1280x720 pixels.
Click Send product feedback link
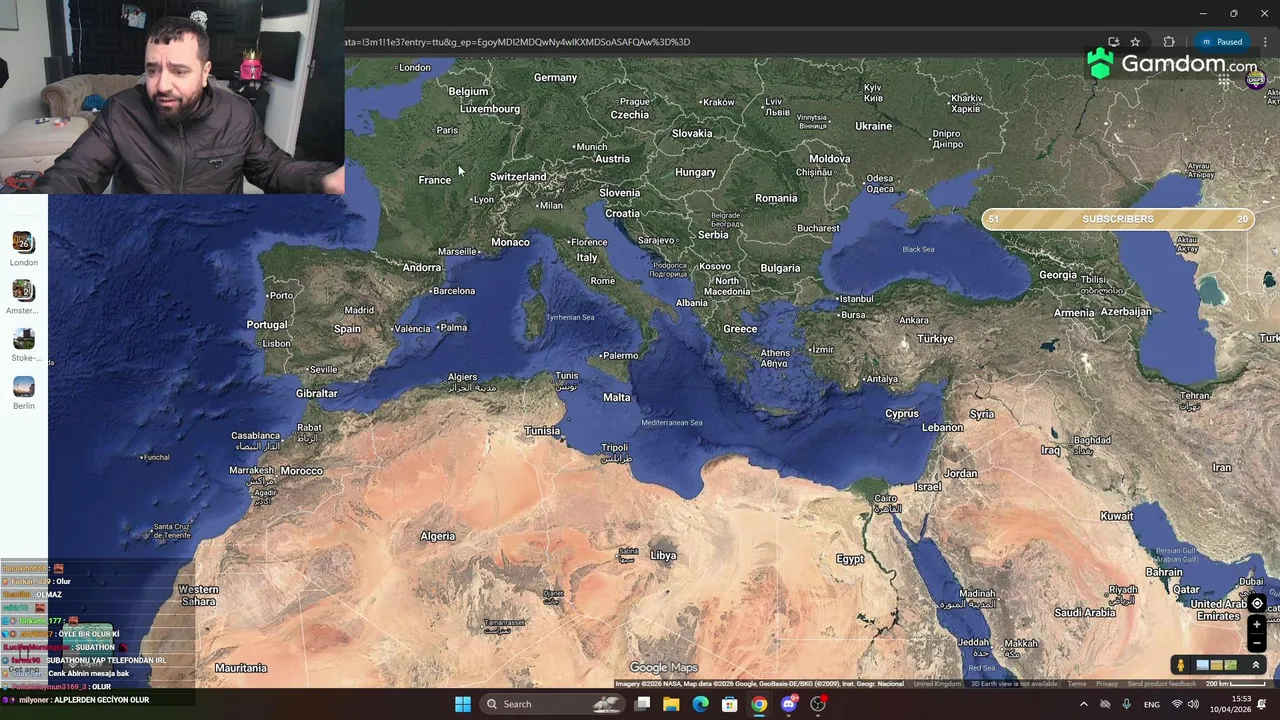point(1161,684)
